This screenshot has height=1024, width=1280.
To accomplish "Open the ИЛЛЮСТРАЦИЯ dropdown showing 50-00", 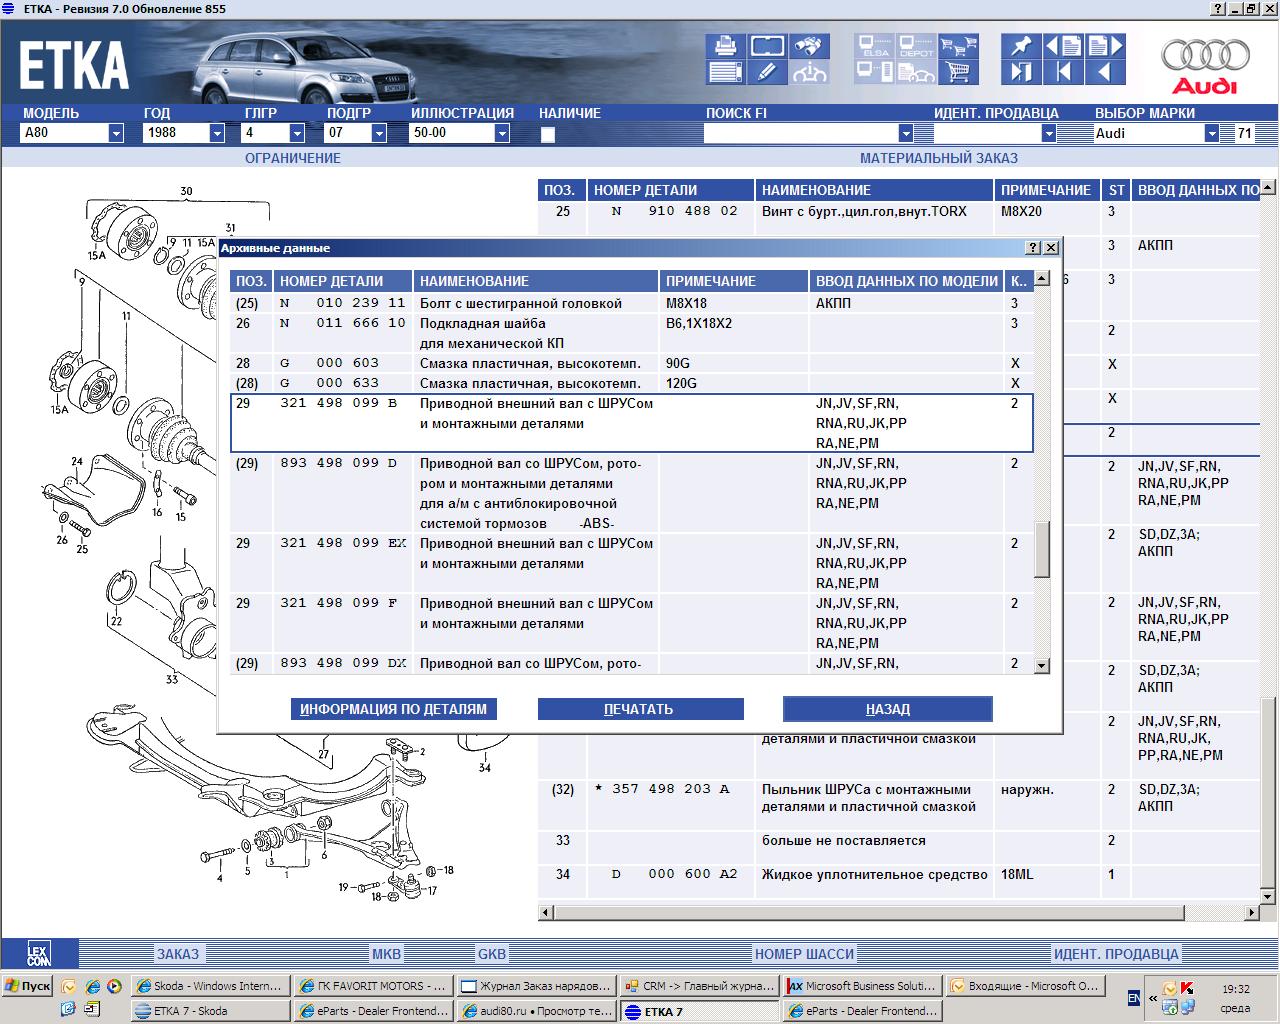I will (502, 133).
